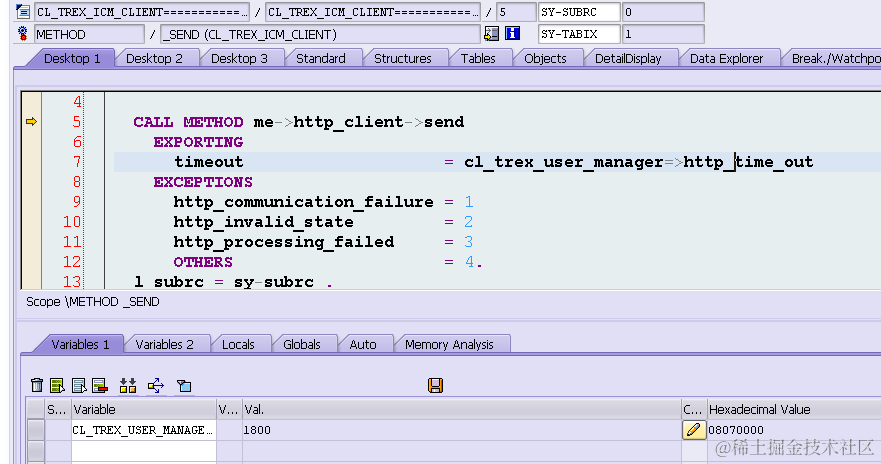
Task: Click the yellow current-line arrow at line 5
Action: click(31, 121)
